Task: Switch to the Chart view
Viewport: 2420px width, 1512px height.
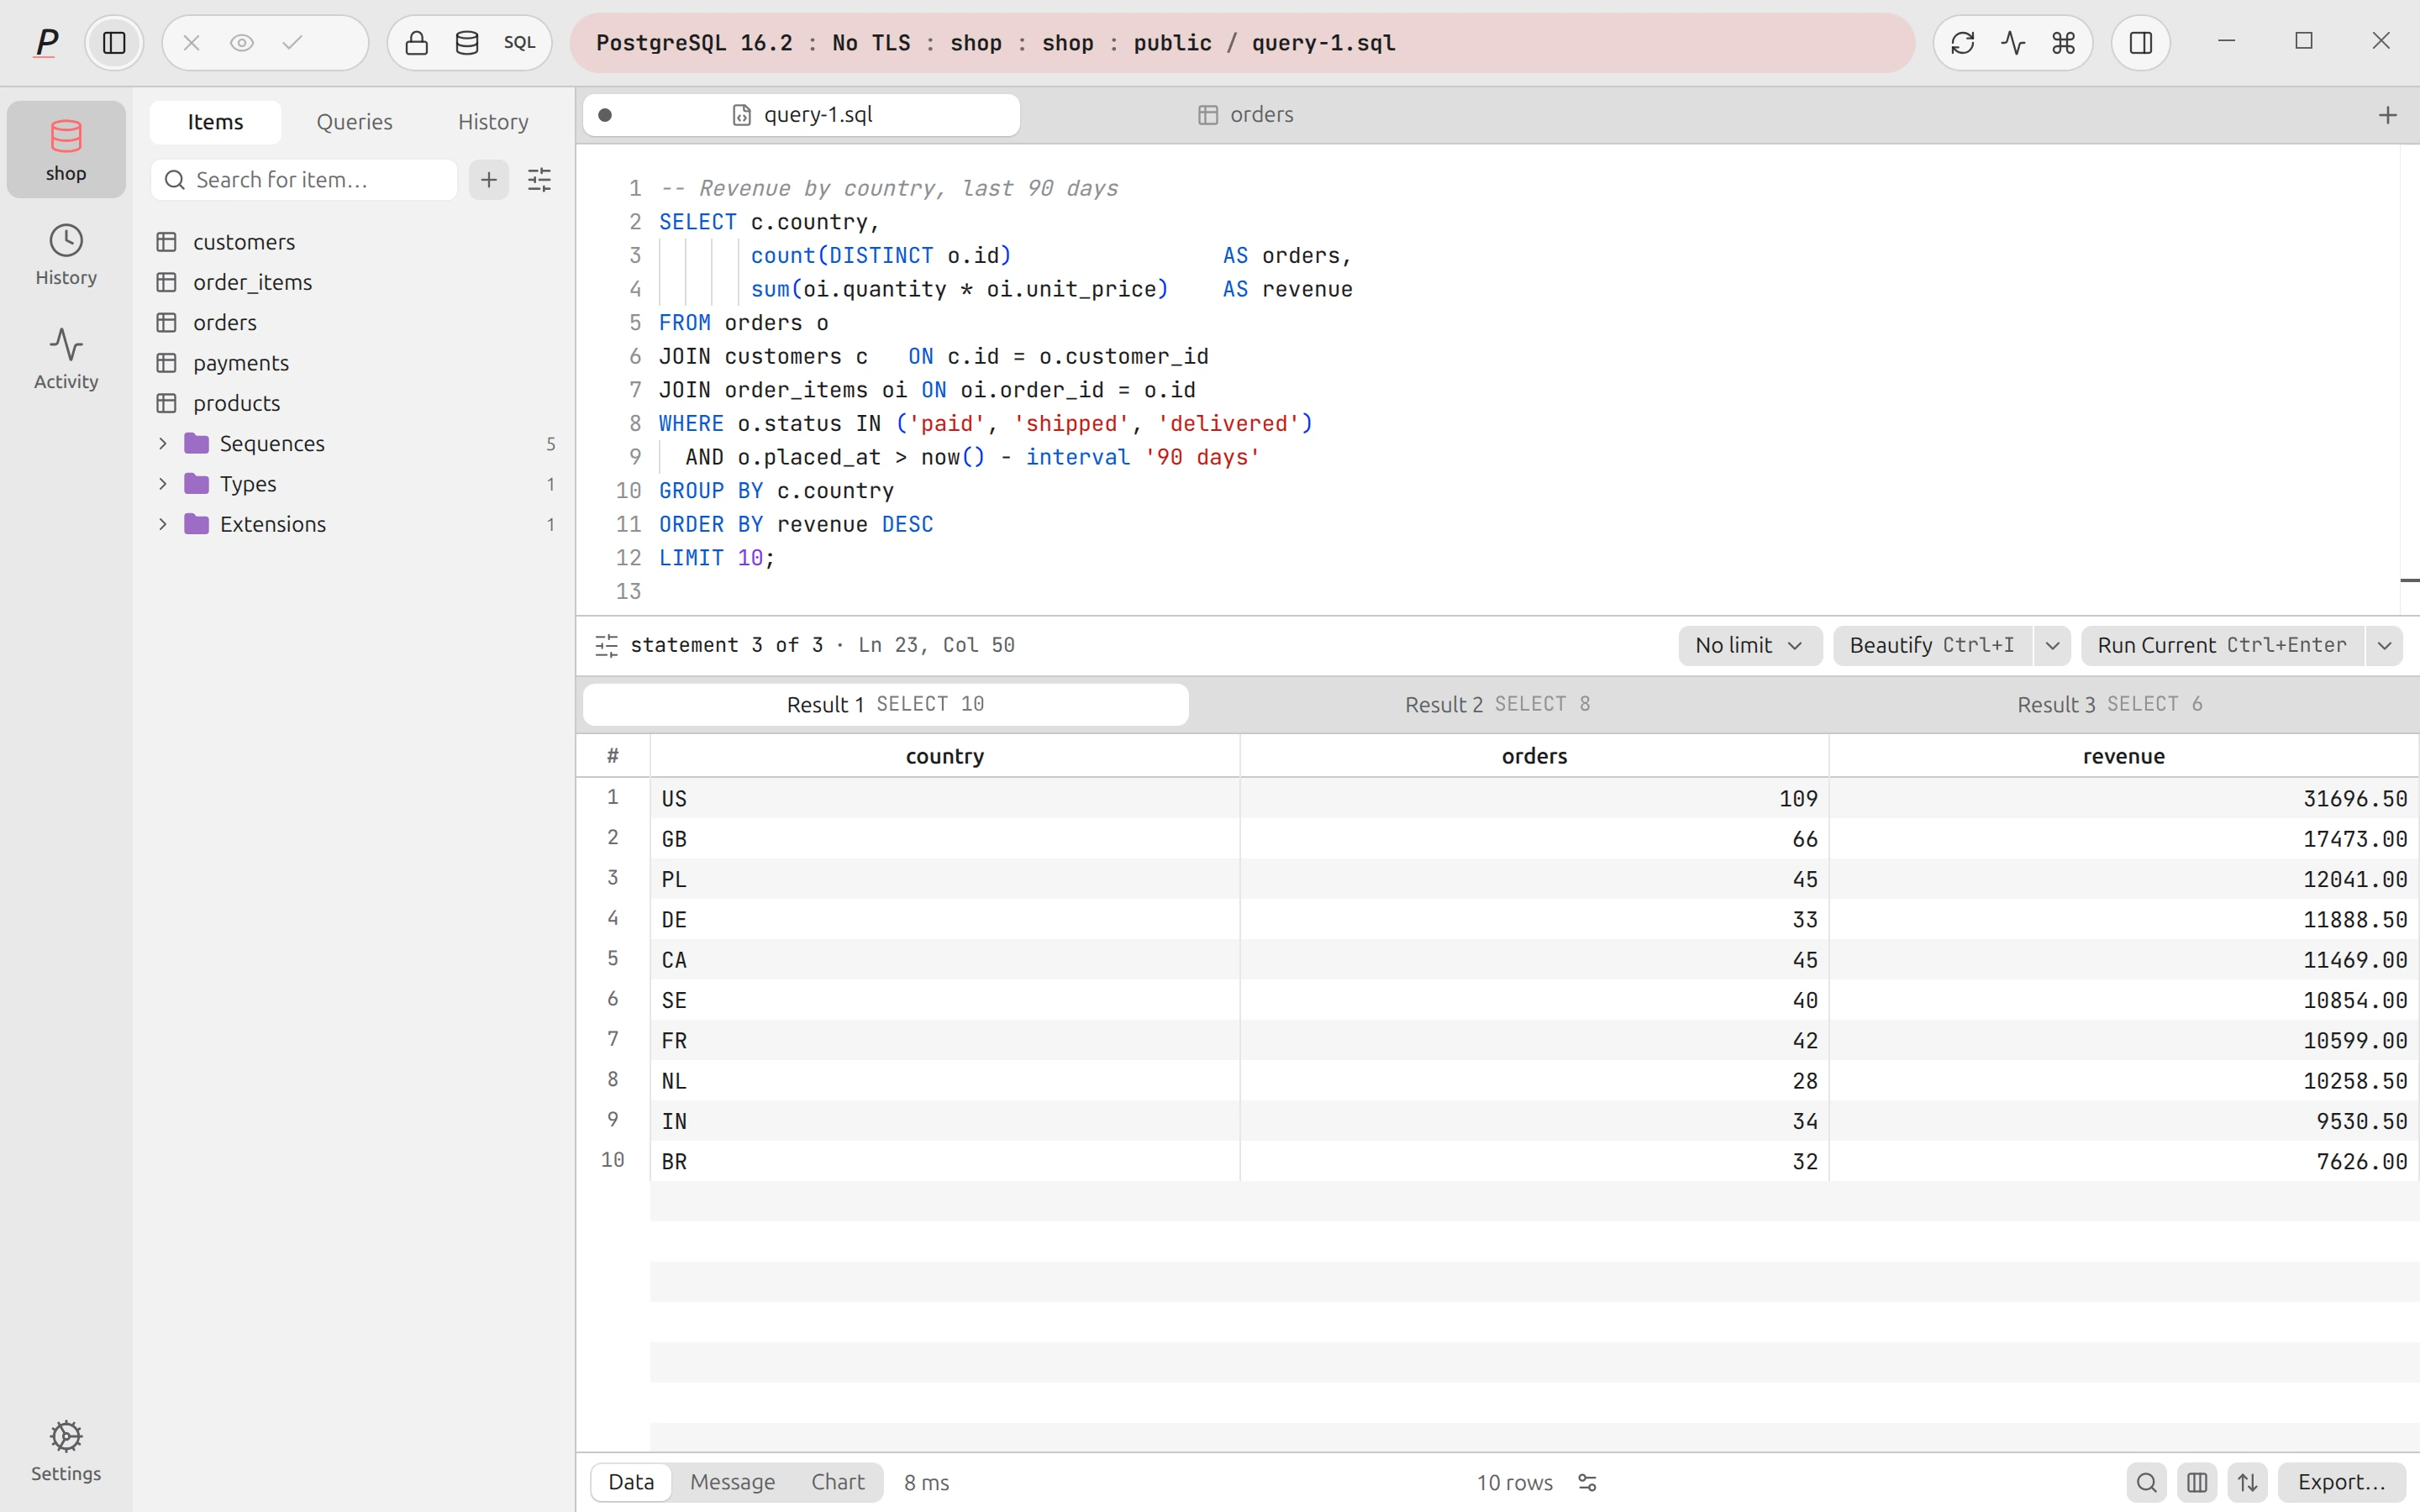Action: coord(838,1482)
